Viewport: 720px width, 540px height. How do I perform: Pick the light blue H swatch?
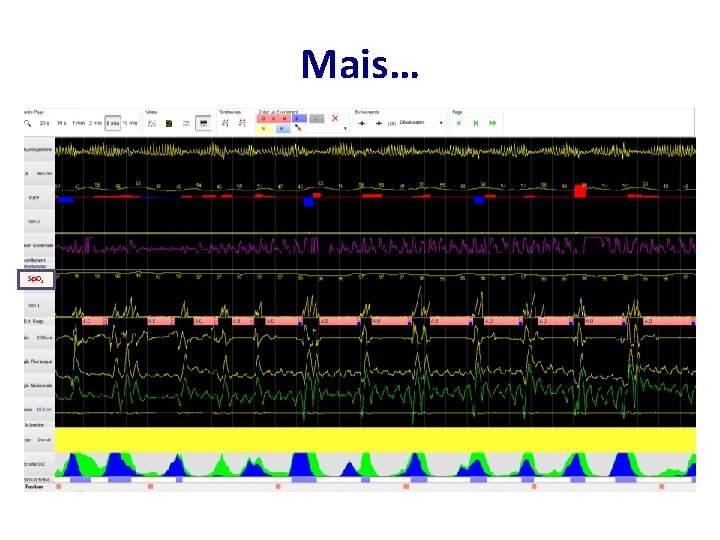(282, 129)
